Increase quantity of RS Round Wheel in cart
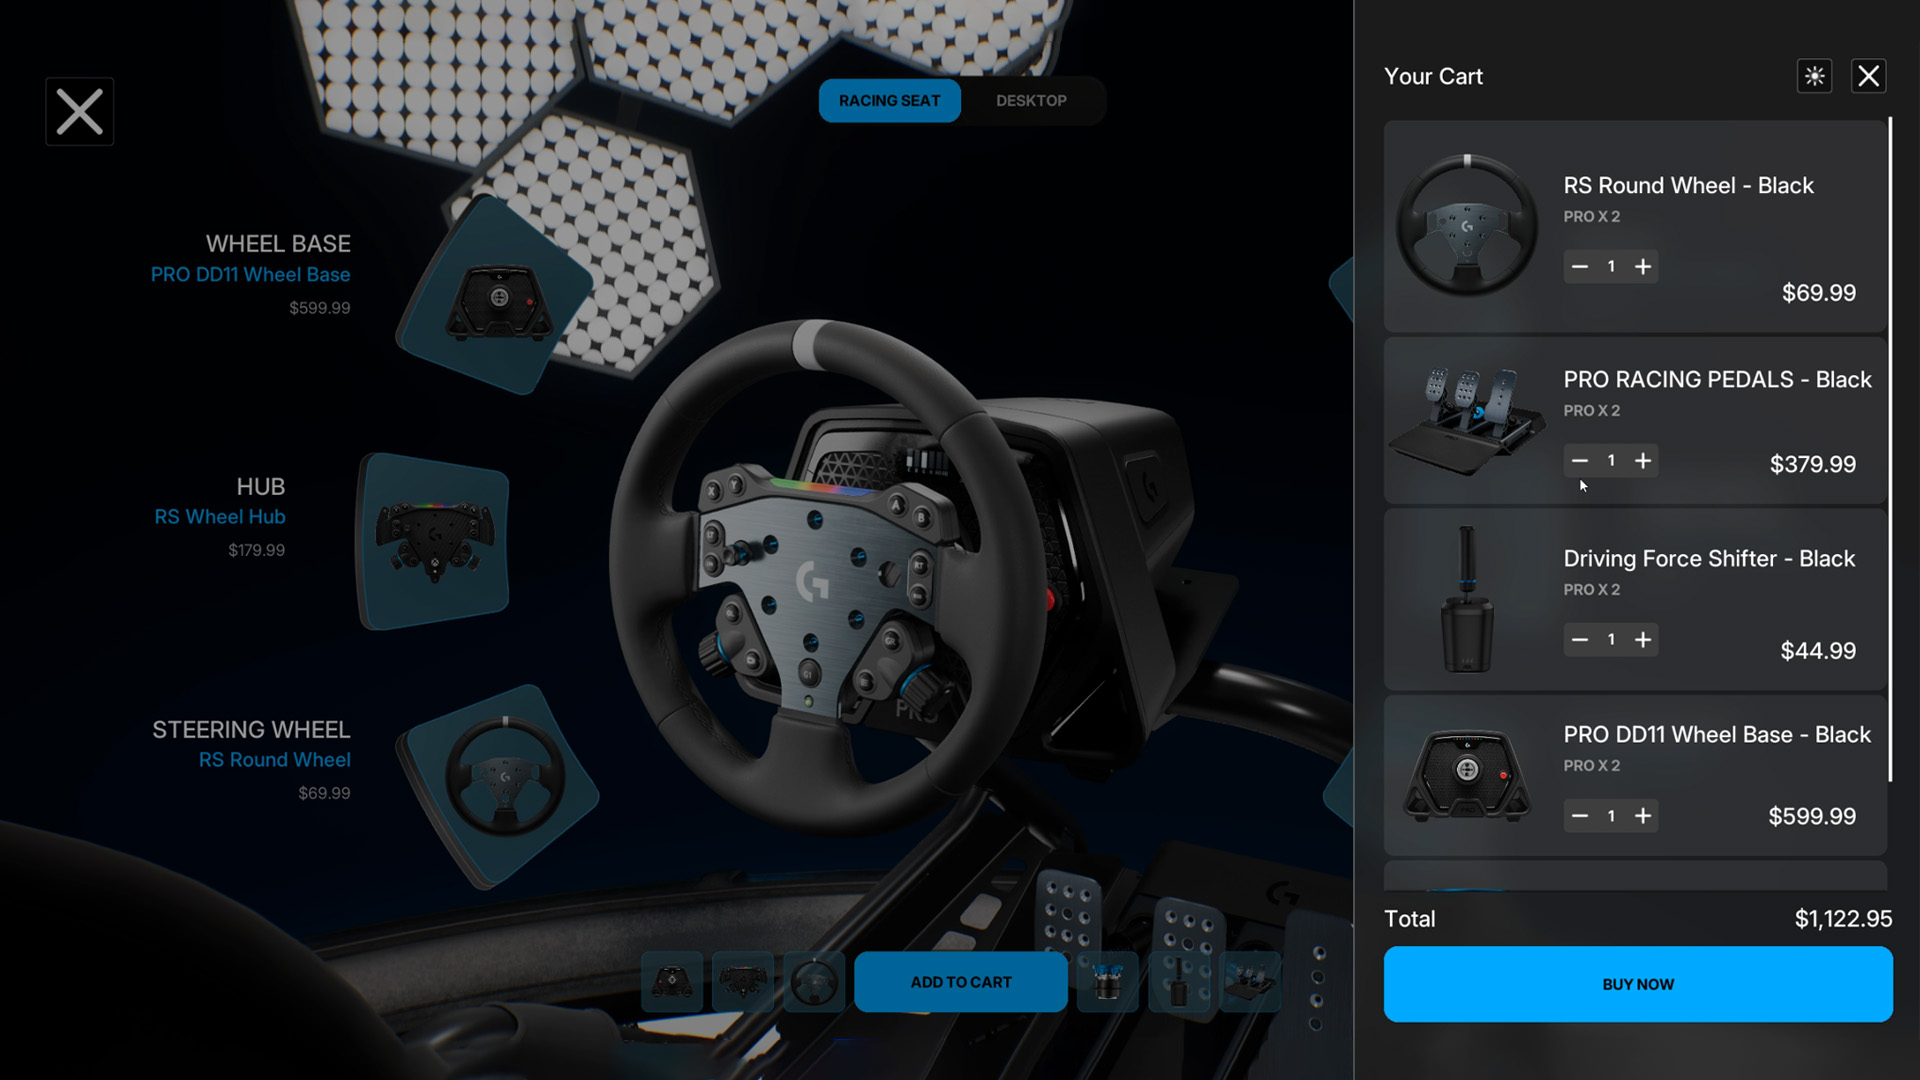Image resolution: width=1920 pixels, height=1080 pixels. [x=1643, y=266]
